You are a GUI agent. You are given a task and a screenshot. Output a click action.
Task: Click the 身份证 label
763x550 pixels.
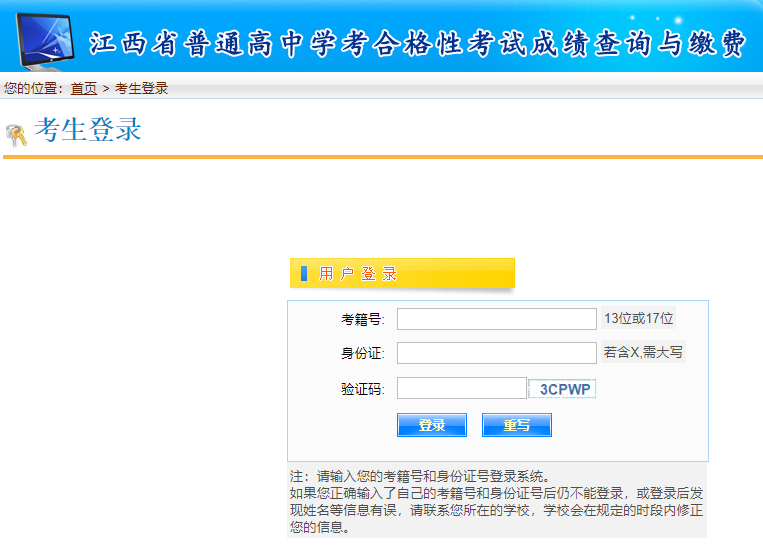click(363, 353)
